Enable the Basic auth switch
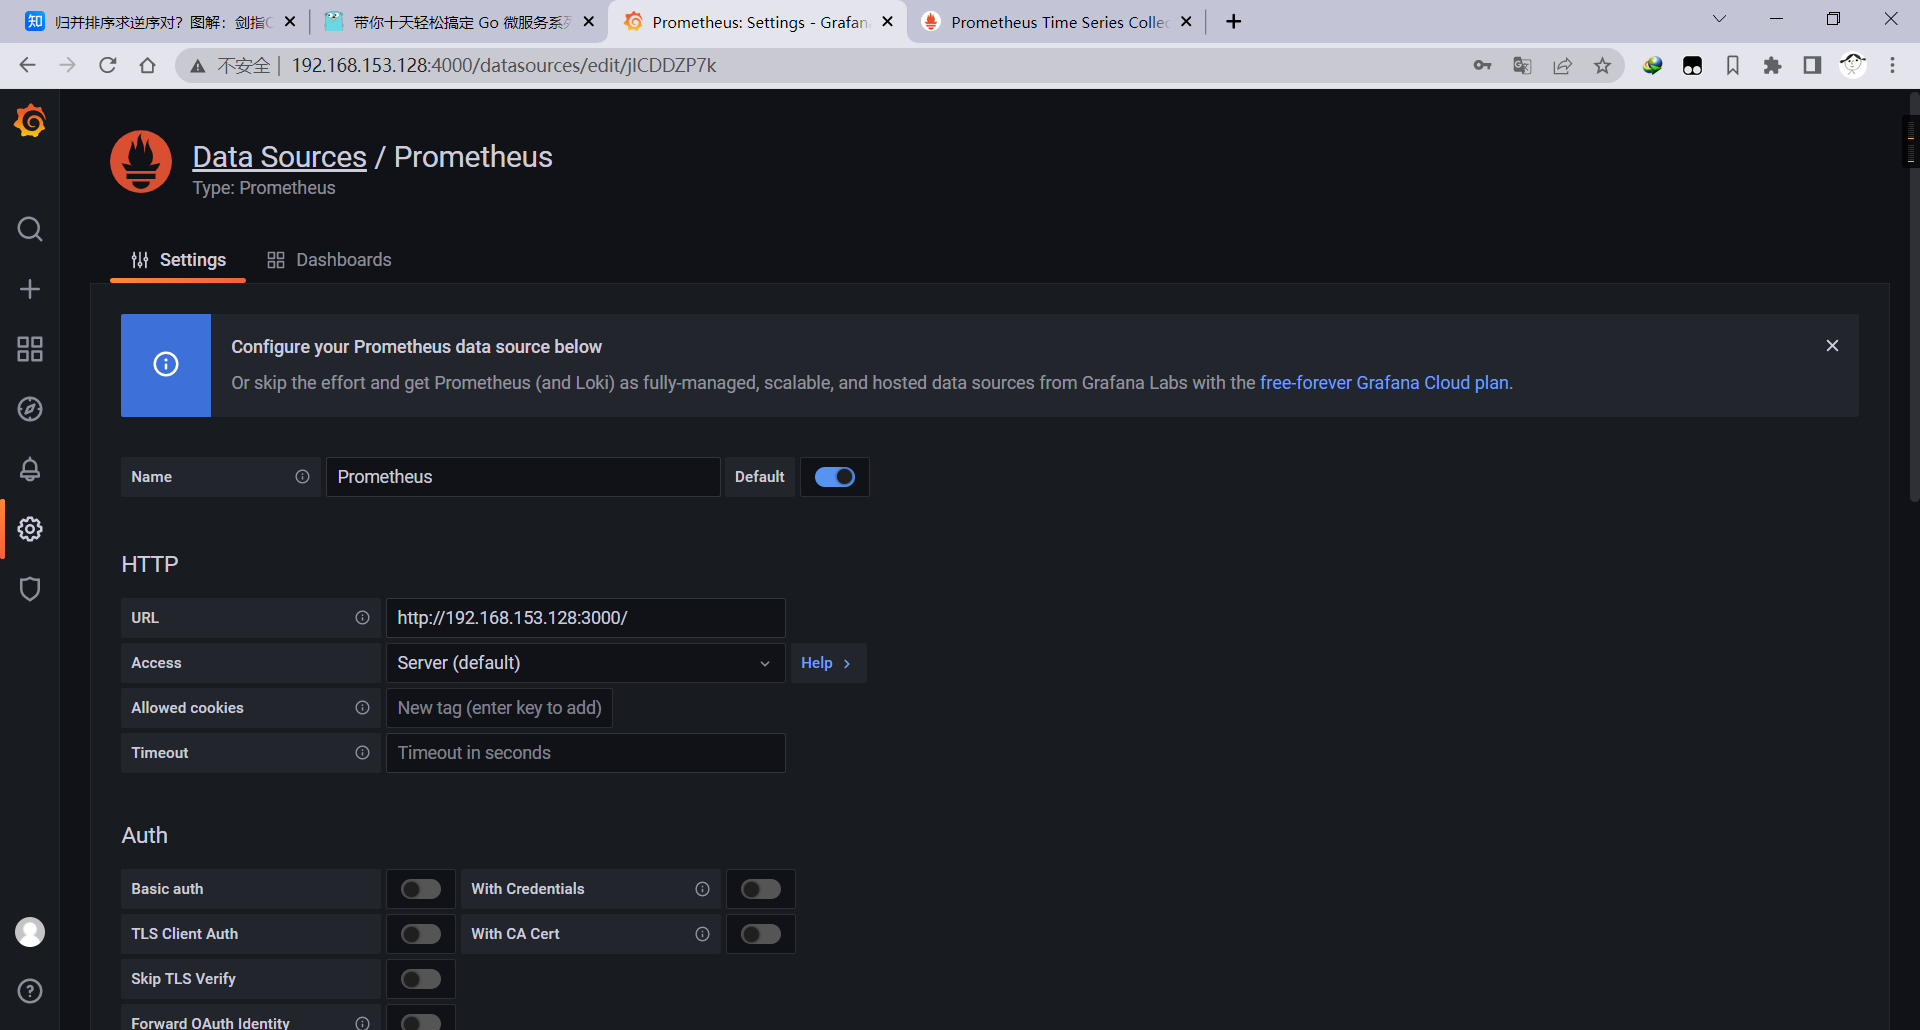This screenshot has height=1030, width=1920. 421,889
